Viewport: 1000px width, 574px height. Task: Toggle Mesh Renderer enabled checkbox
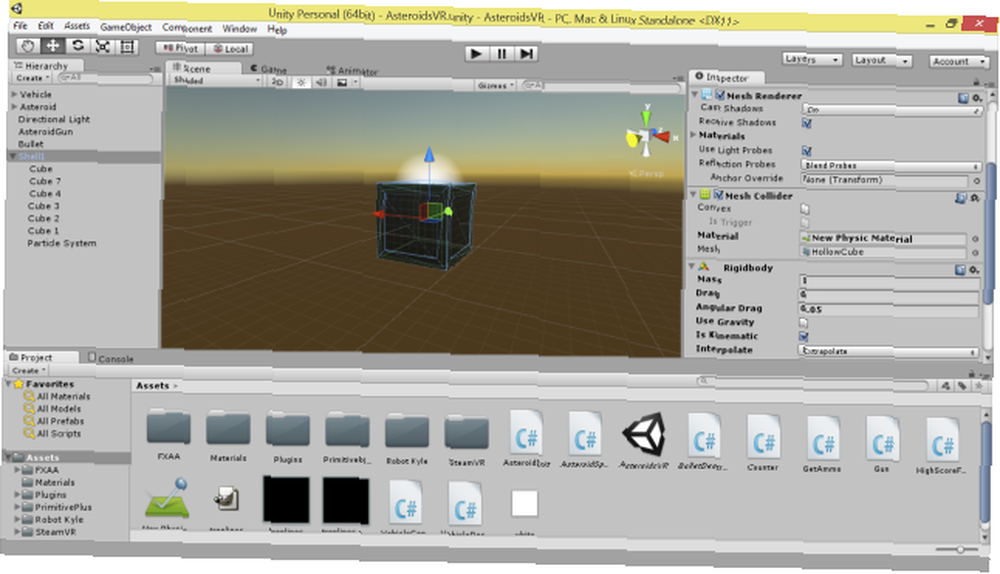click(720, 95)
